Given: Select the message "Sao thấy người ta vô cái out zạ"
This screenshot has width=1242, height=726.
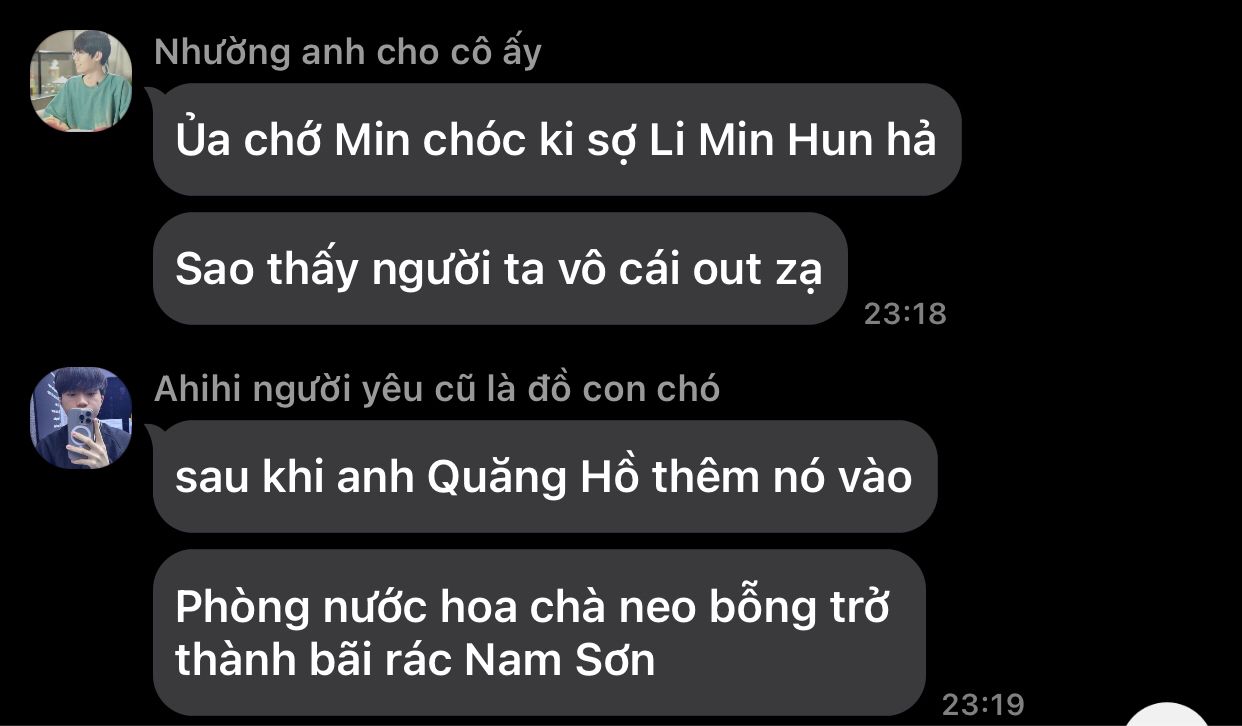Looking at the screenshot, I should coord(500,269).
